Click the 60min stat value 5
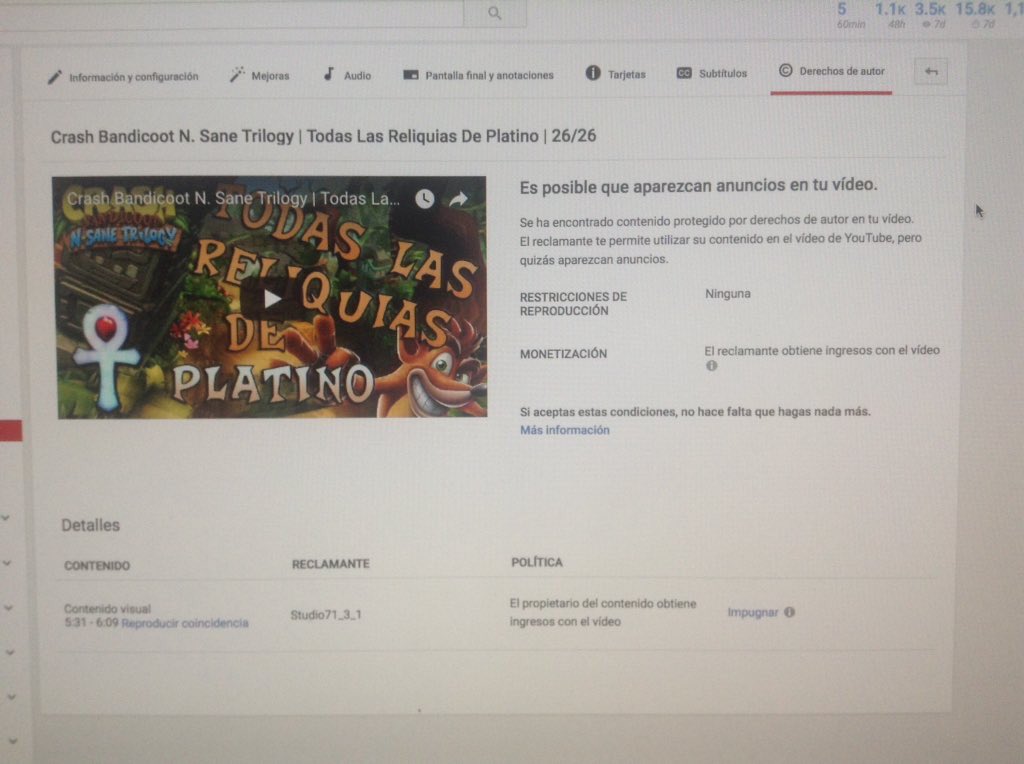1024x764 pixels. (842, 9)
